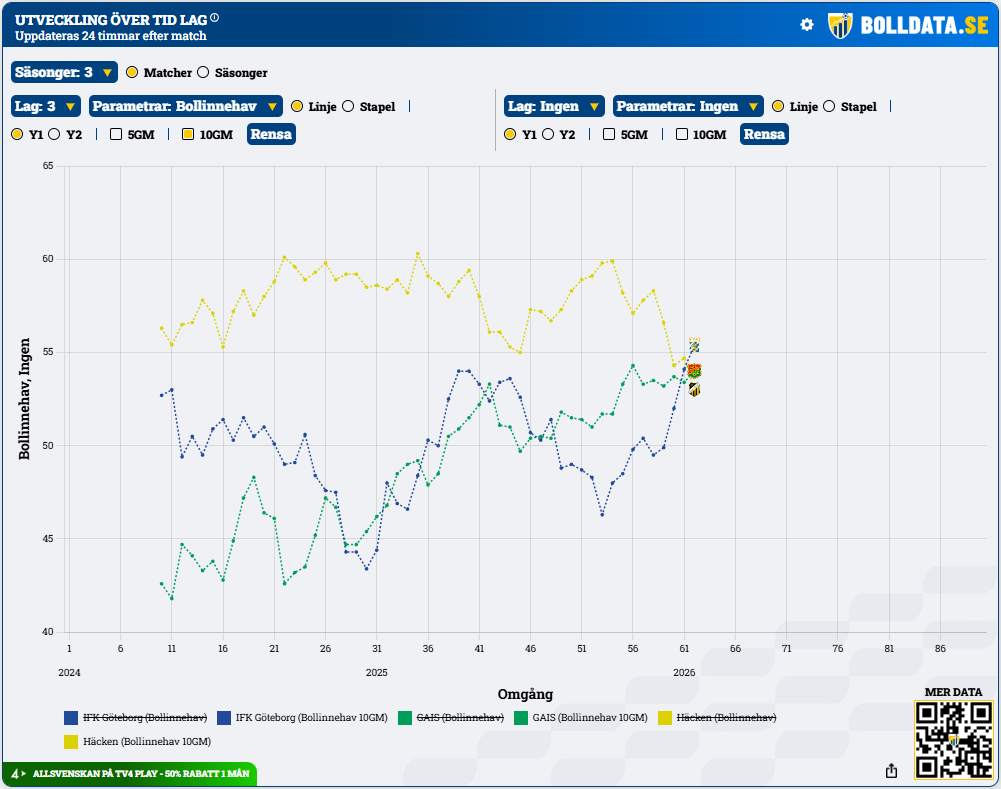Click the GAIS crest on the chart
The width and height of the screenshot is (1001, 789).
[x=694, y=371]
